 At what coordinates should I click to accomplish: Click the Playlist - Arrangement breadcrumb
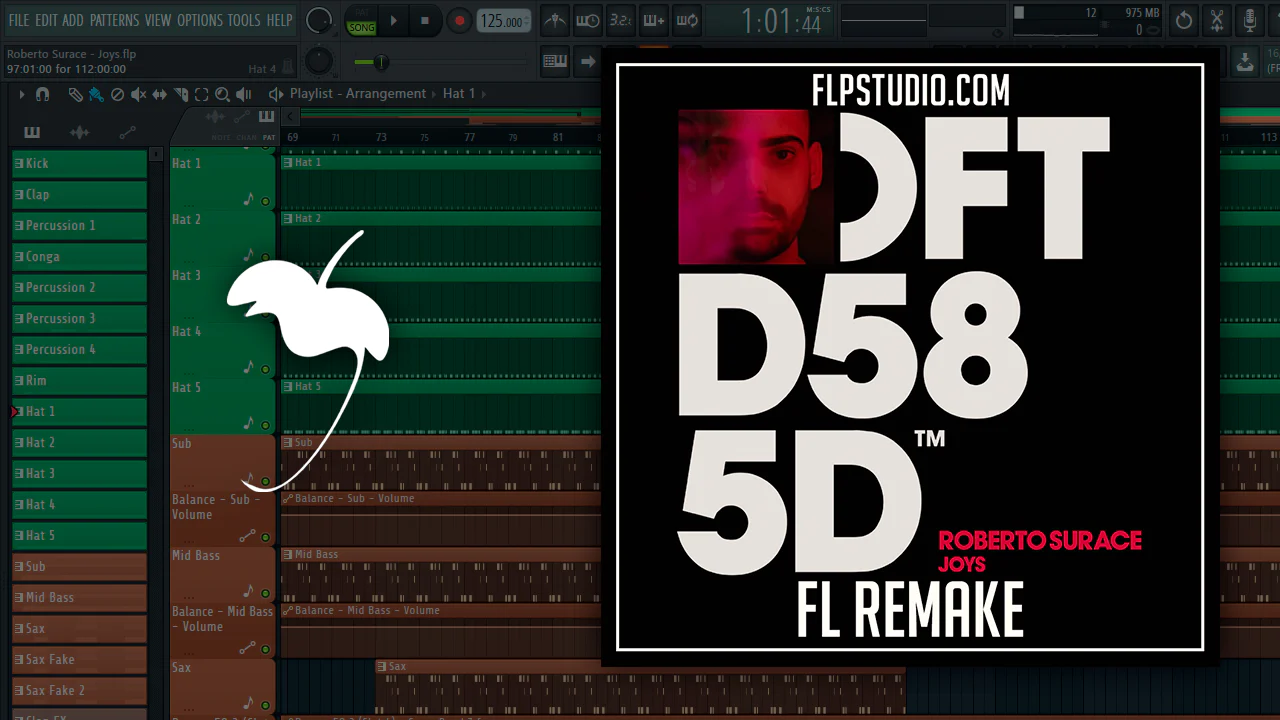(358, 94)
